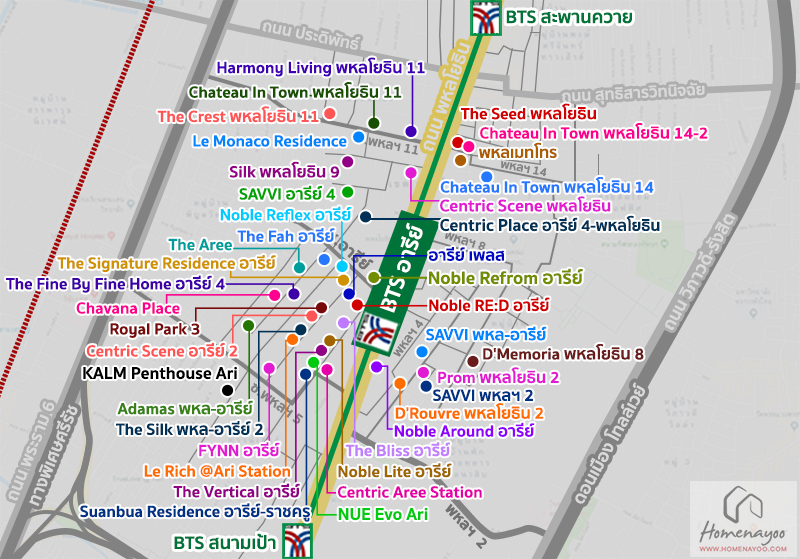The image size is (800, 559).
Task: Click the red marker dot for Noble RE:D อารีย์
Action: pos(357,305)
